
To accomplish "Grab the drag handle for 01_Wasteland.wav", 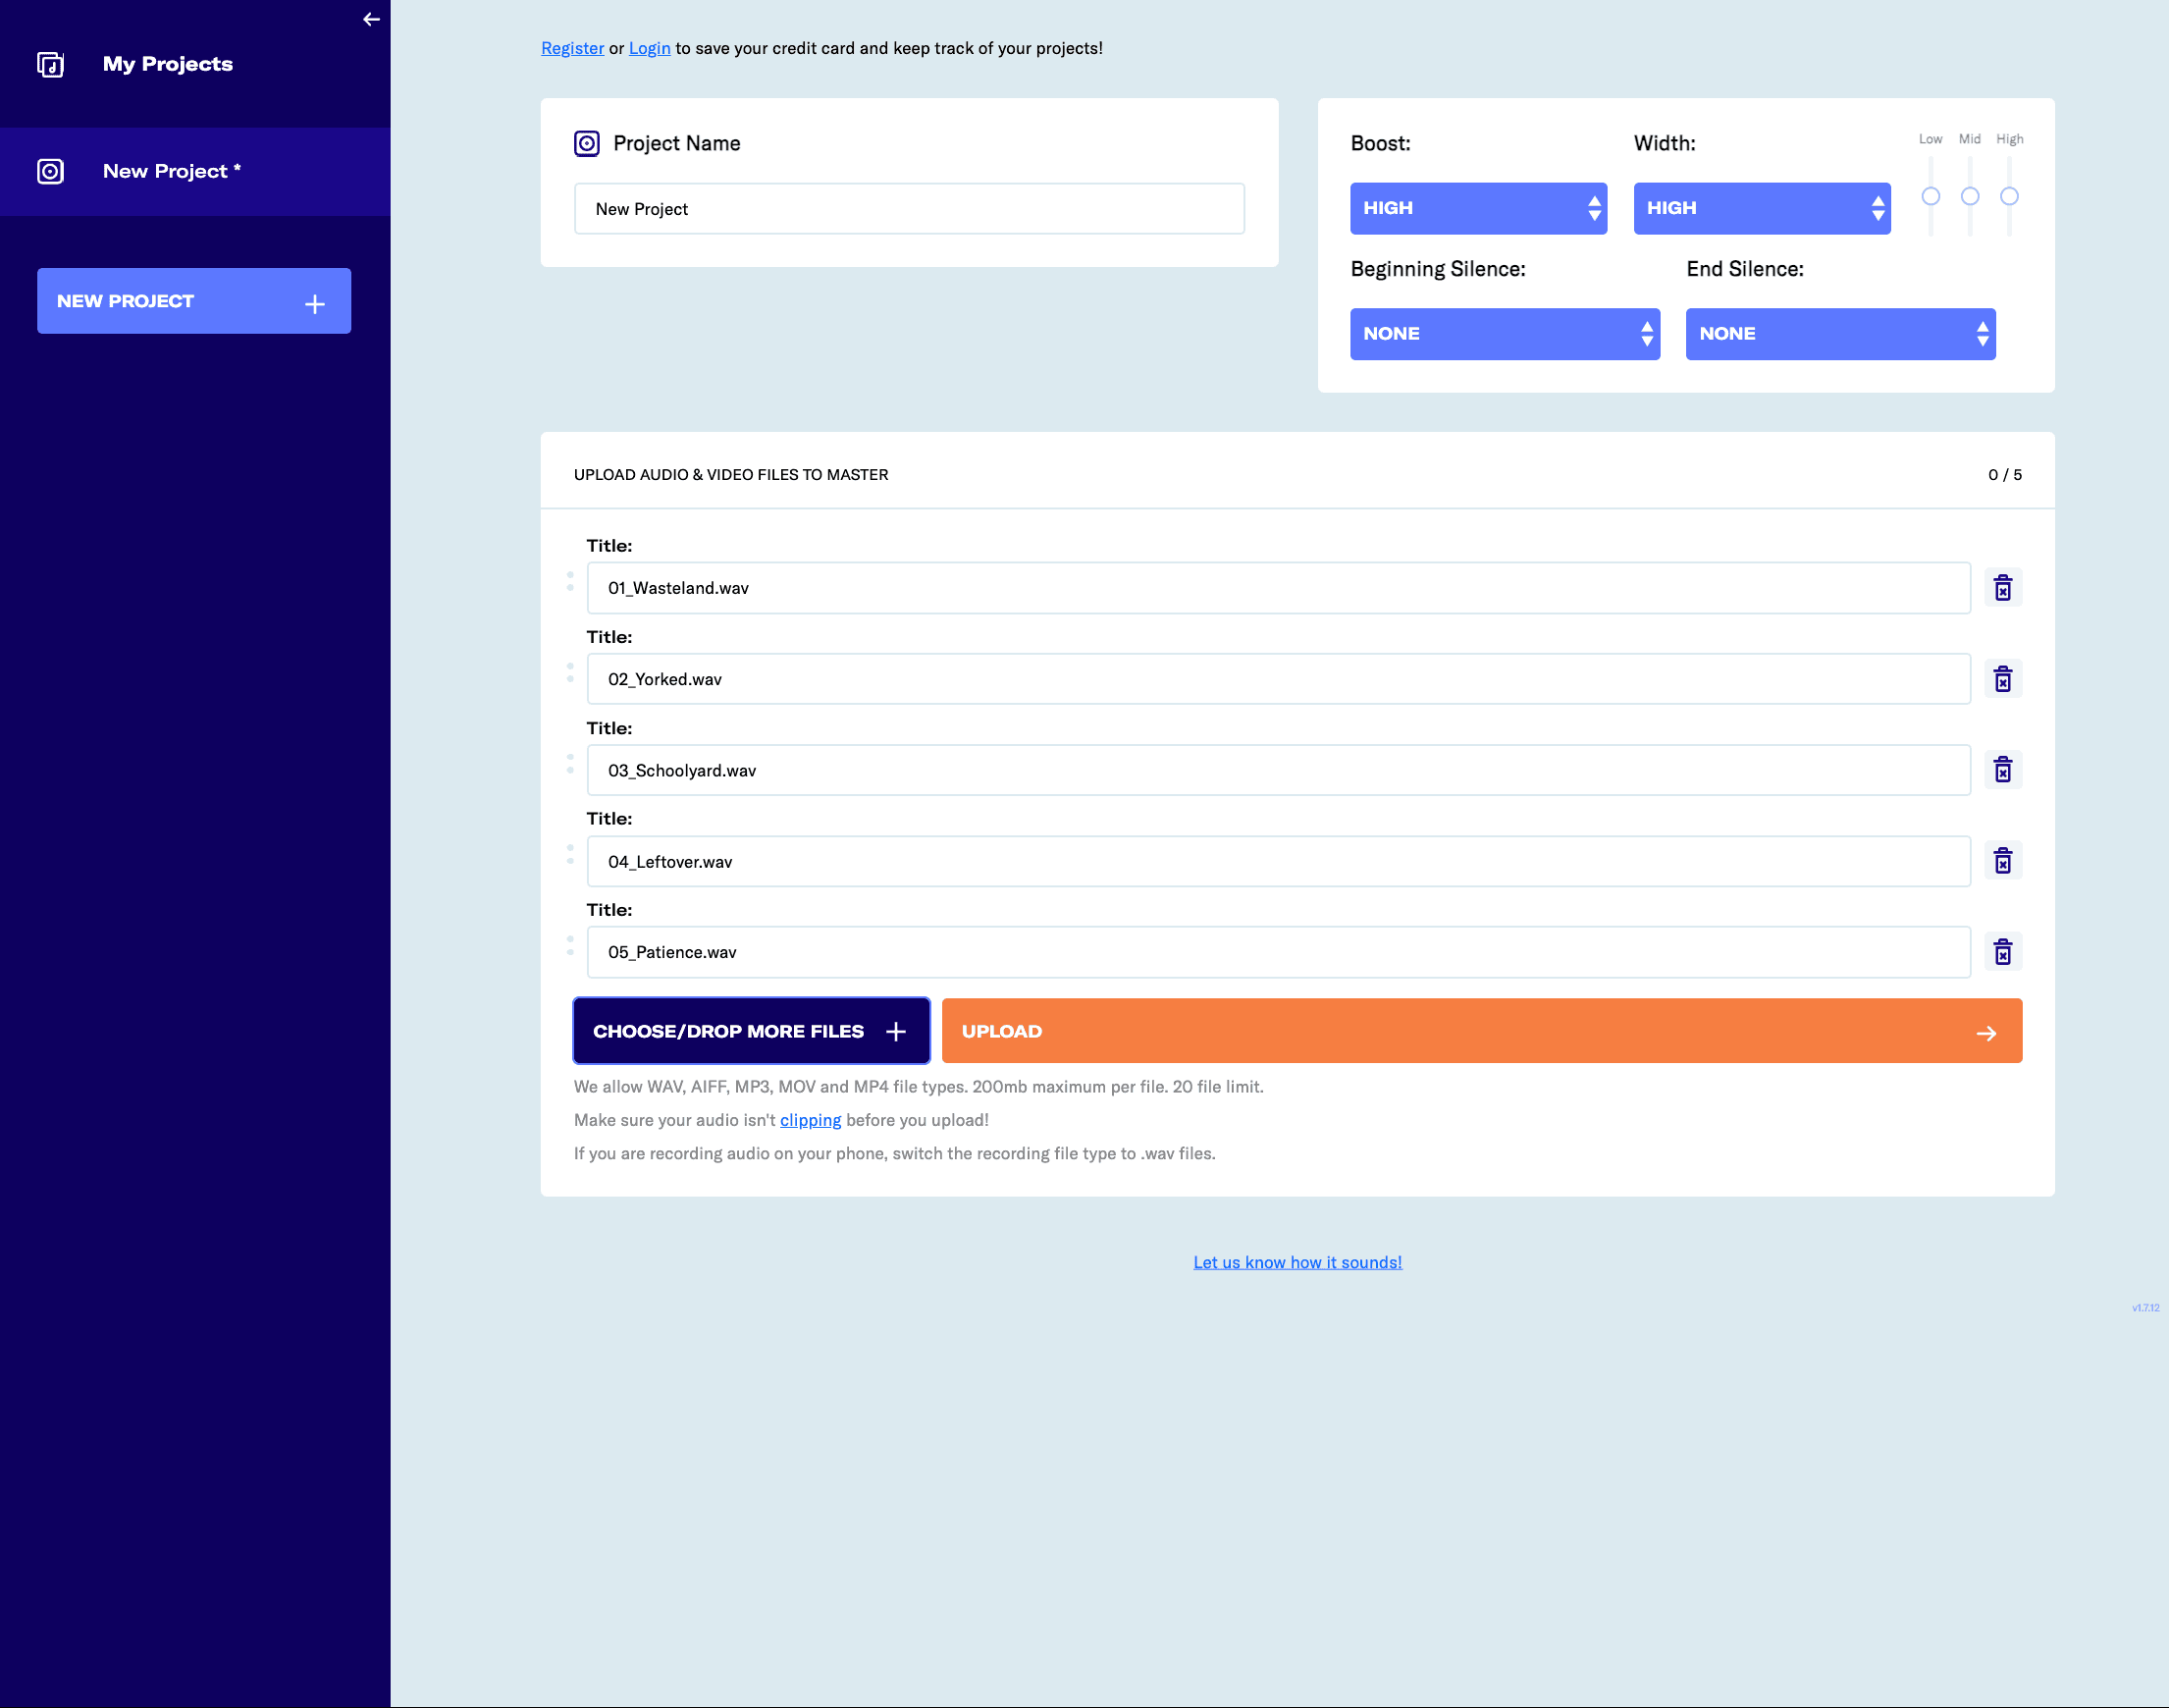I will (x=570, y=581).
